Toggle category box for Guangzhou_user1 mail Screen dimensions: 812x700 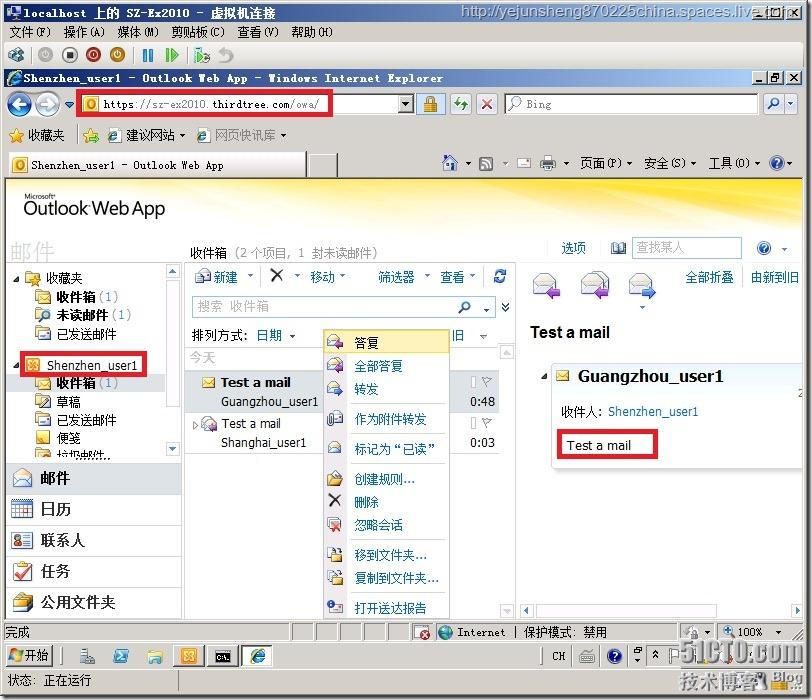pos(473,382)
